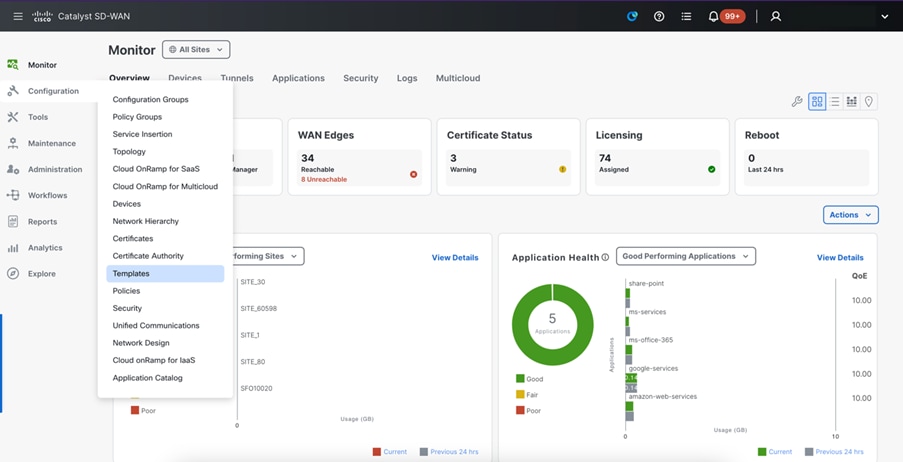Click the Maintenance sidebar icon
Screen dimensions: 903x462
point(13,143)
